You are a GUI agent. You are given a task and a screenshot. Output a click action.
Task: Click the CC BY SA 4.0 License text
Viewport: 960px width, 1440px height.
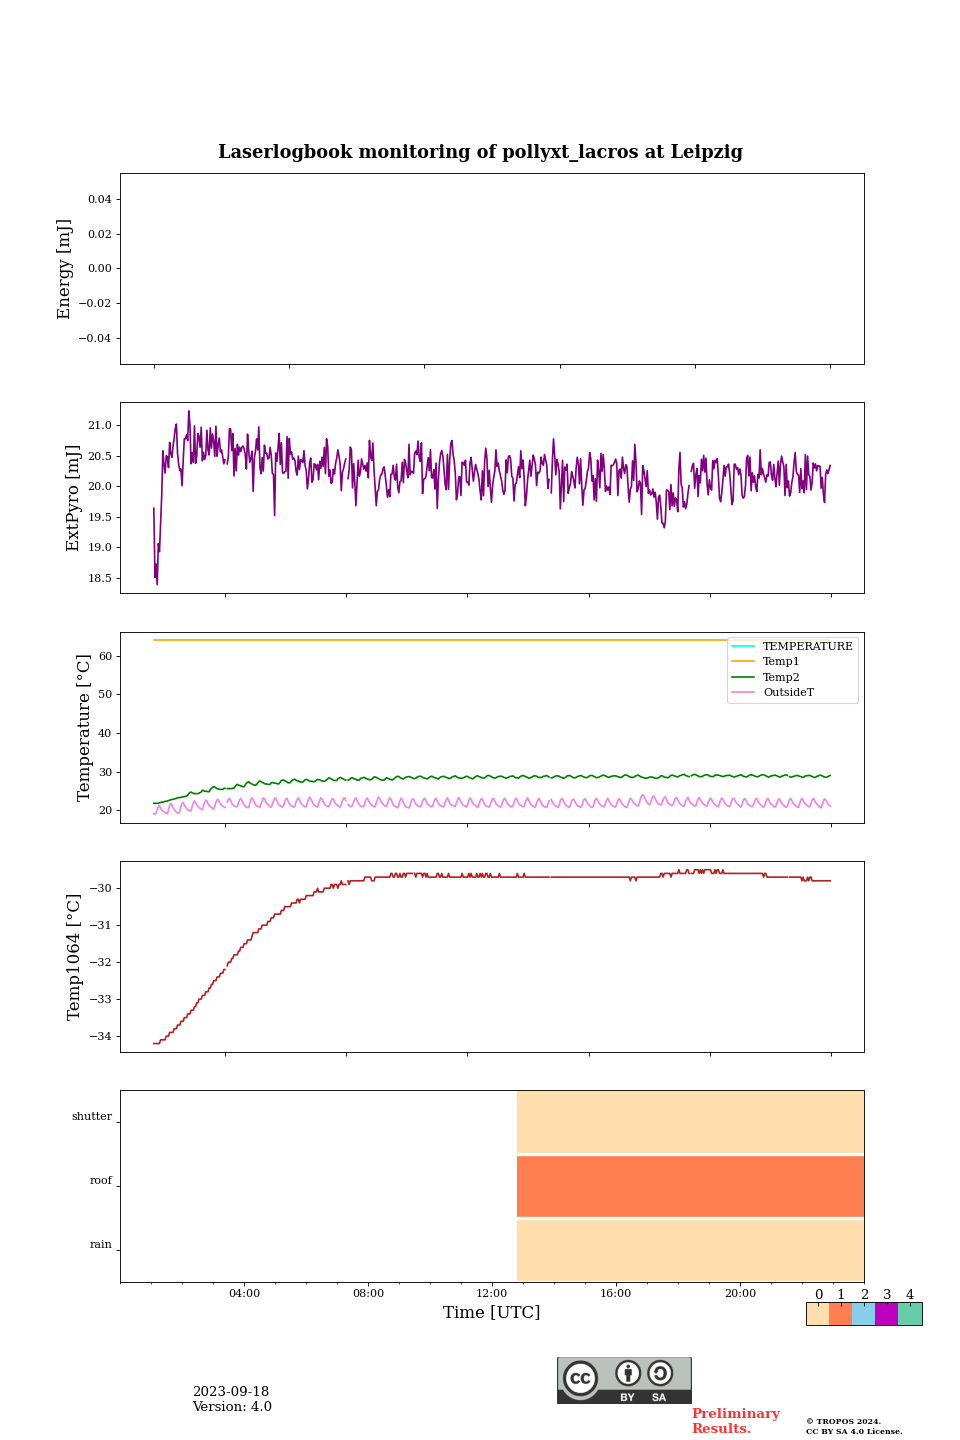point(854,1431)
